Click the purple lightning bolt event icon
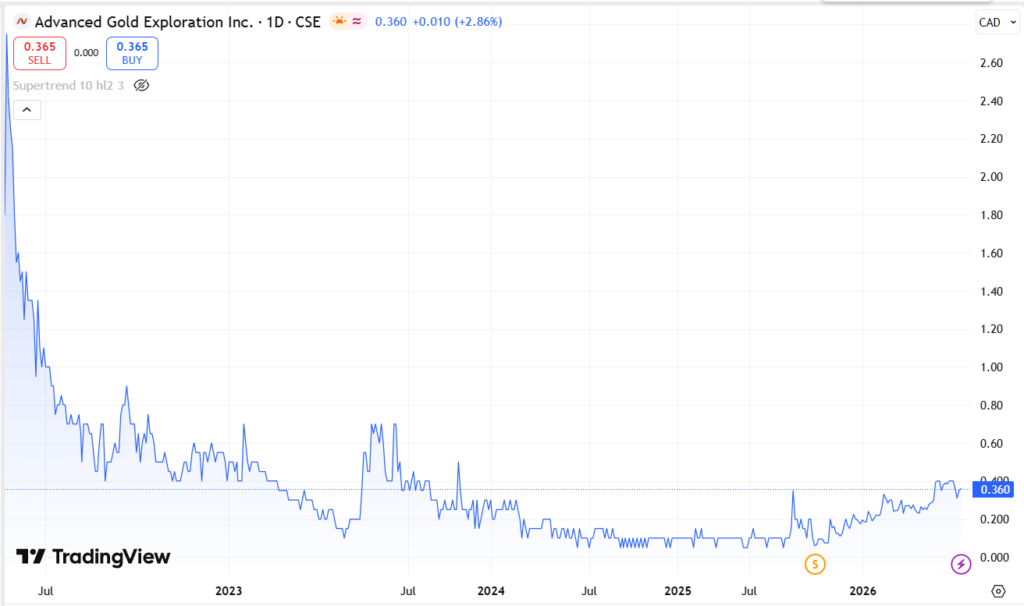The height and width of the screenshot is (606, 1024). pos(960,565)
